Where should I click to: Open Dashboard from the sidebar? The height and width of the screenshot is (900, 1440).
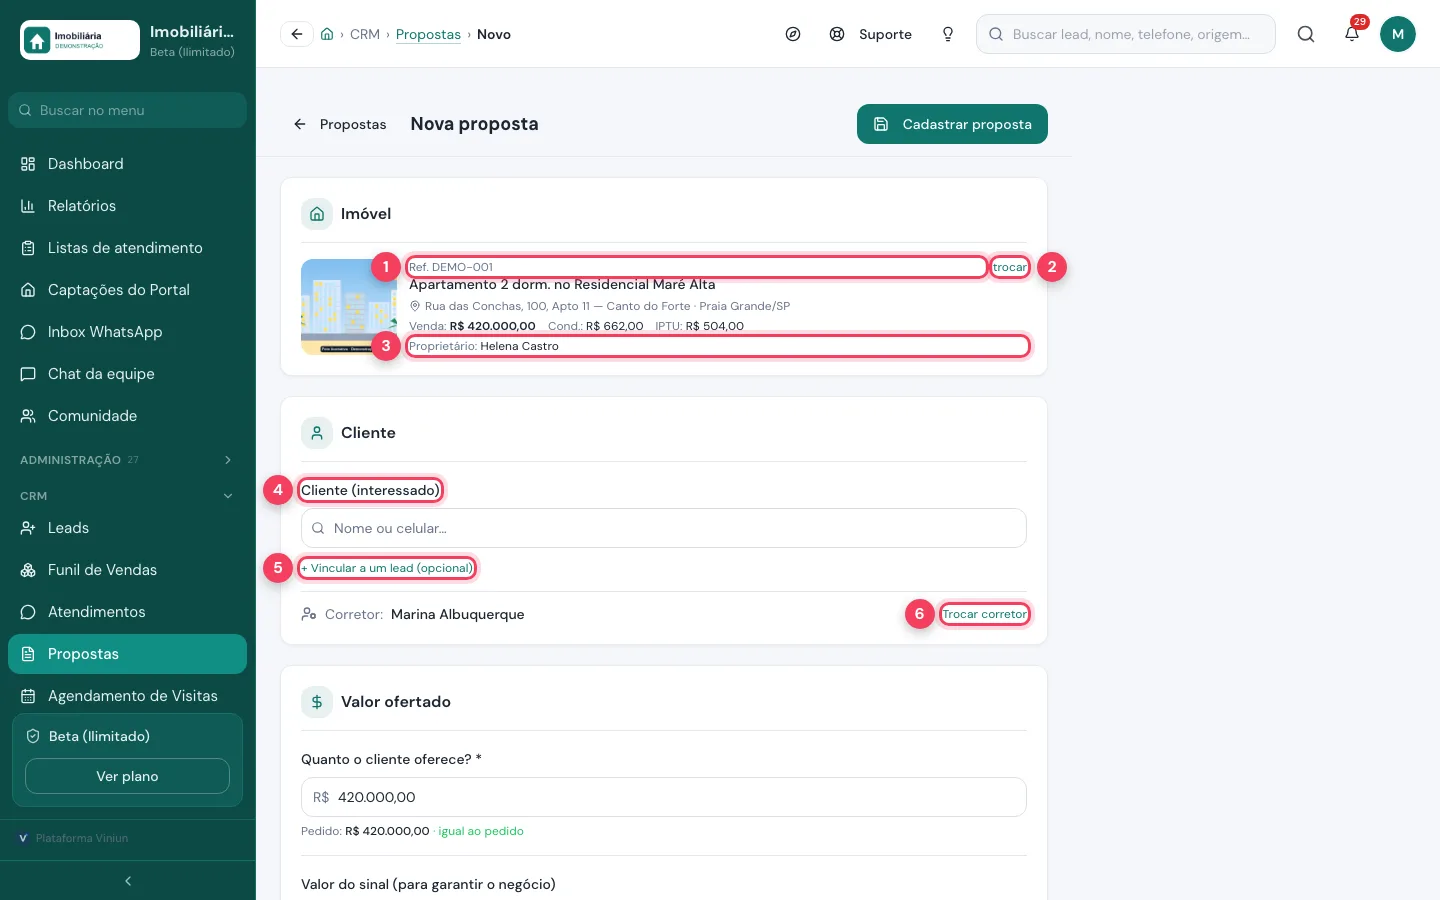(127, 164)
